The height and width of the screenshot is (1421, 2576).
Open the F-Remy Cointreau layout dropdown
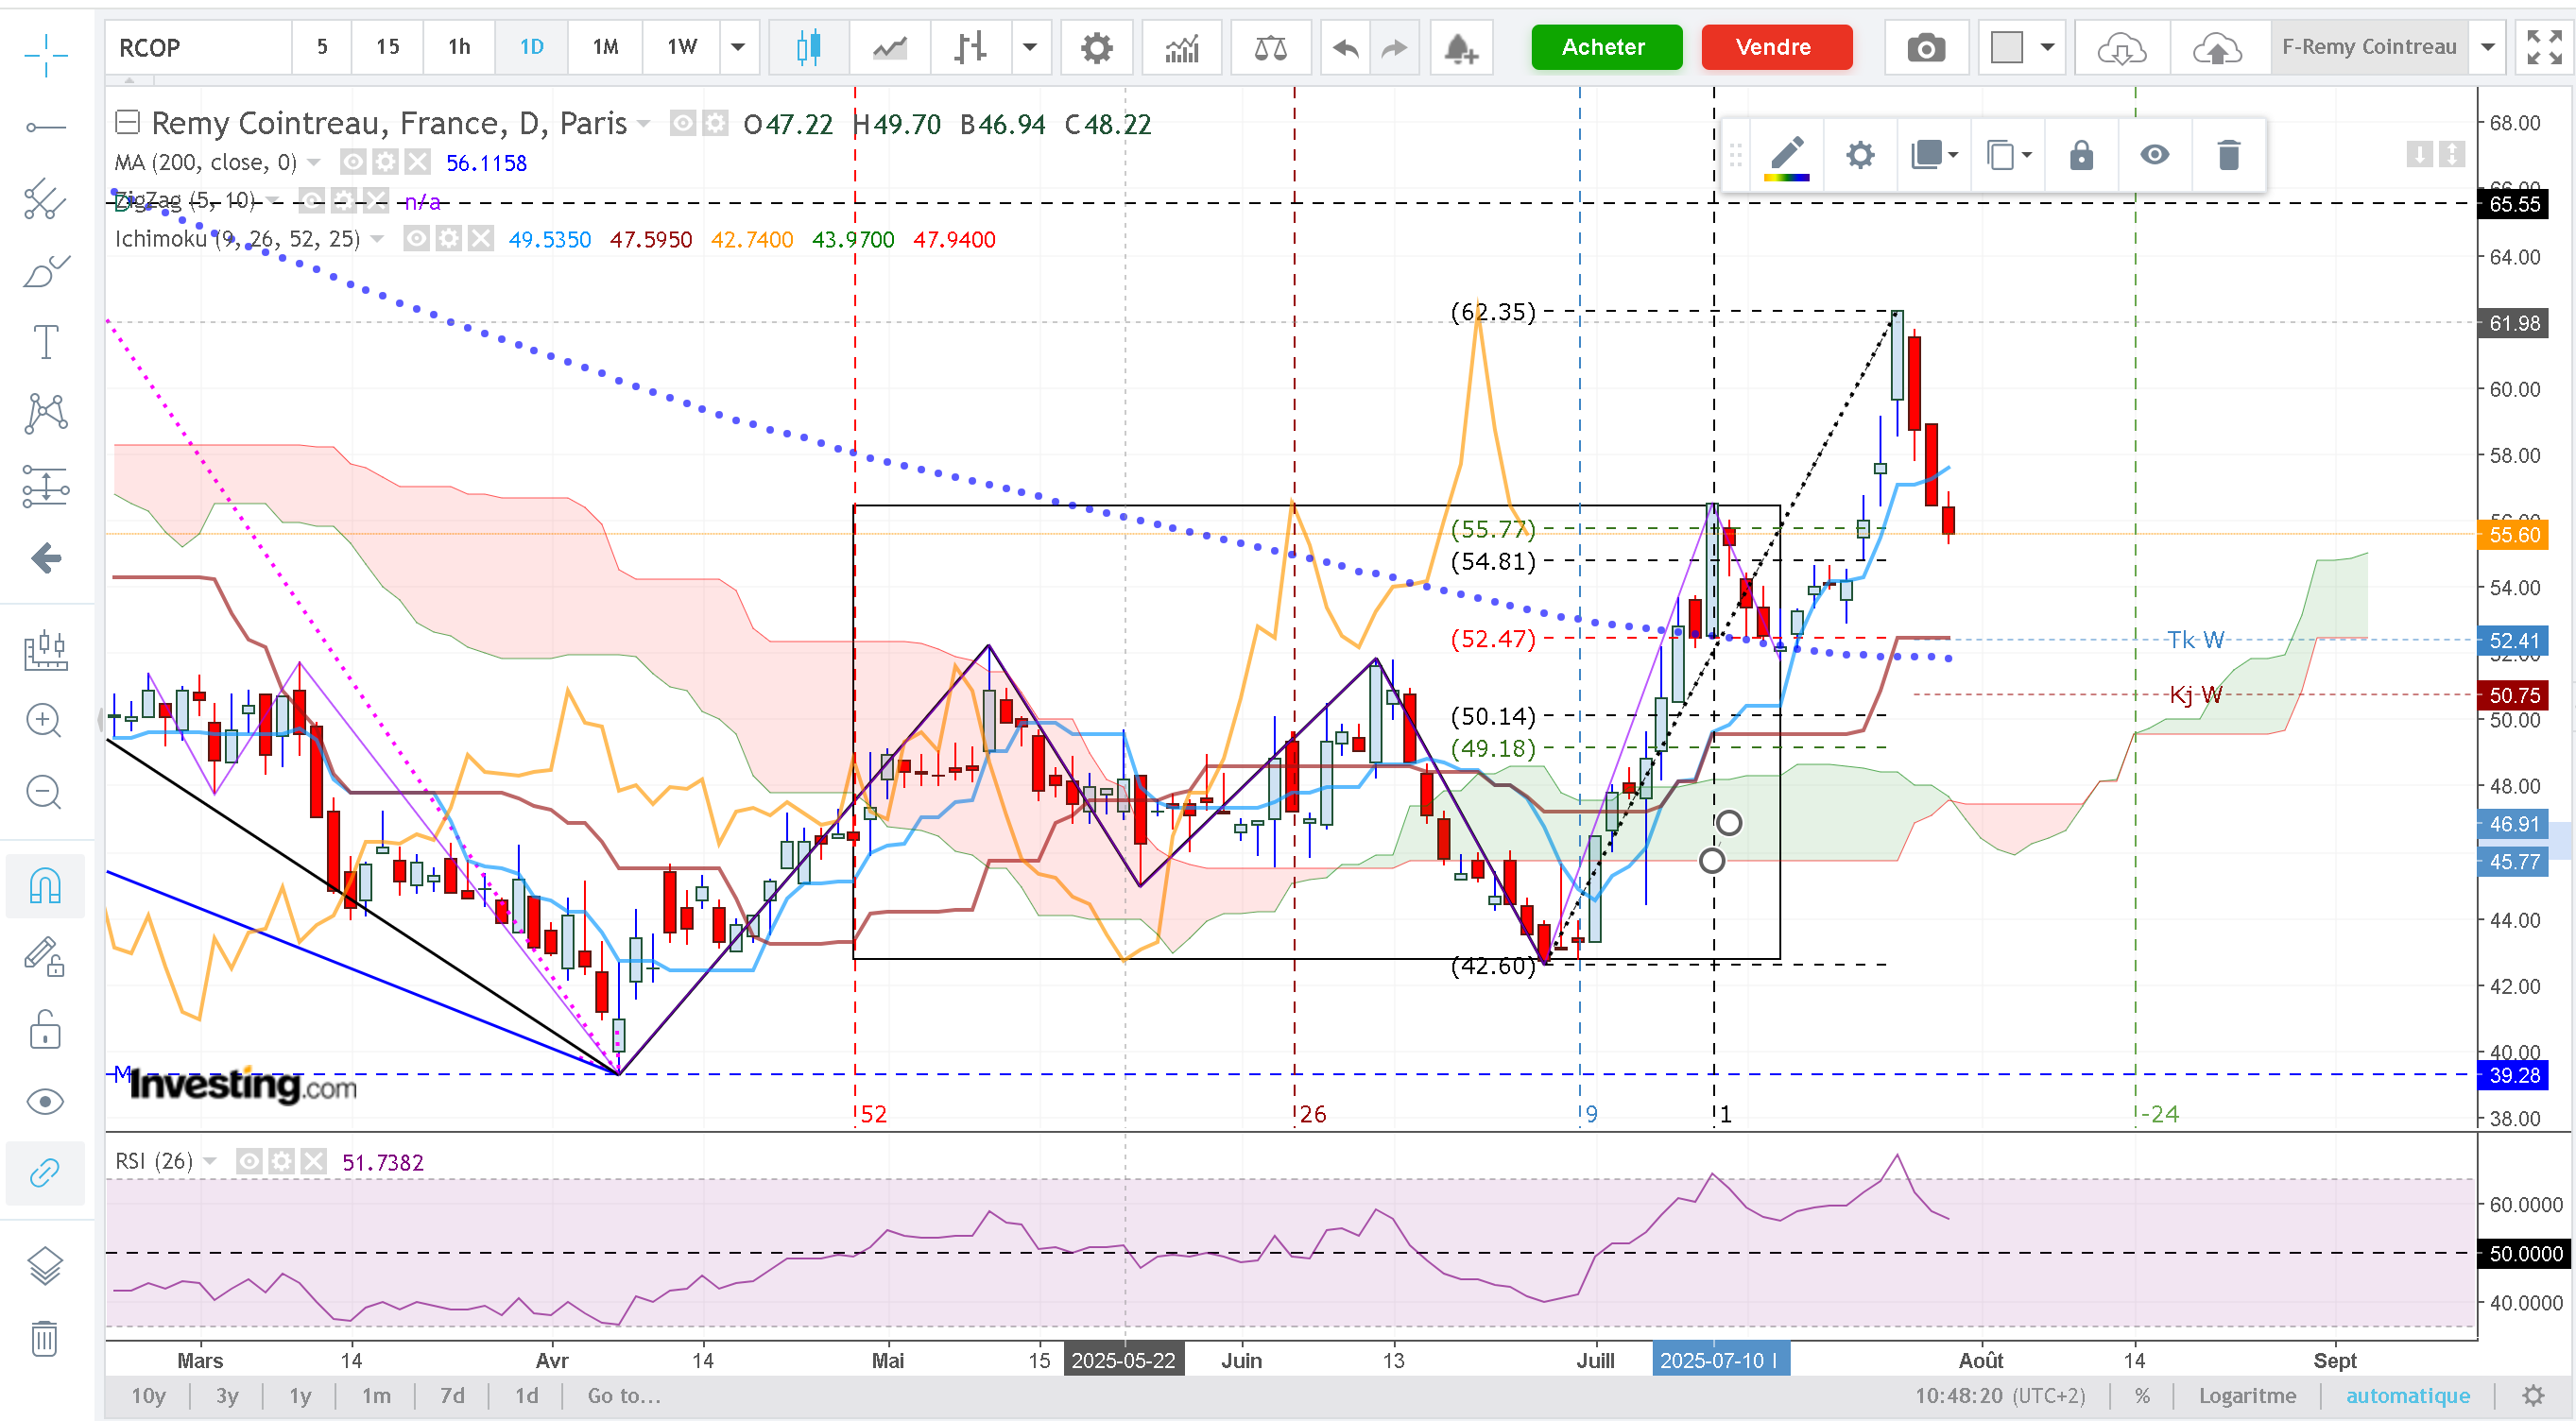tap(2488, 47)
